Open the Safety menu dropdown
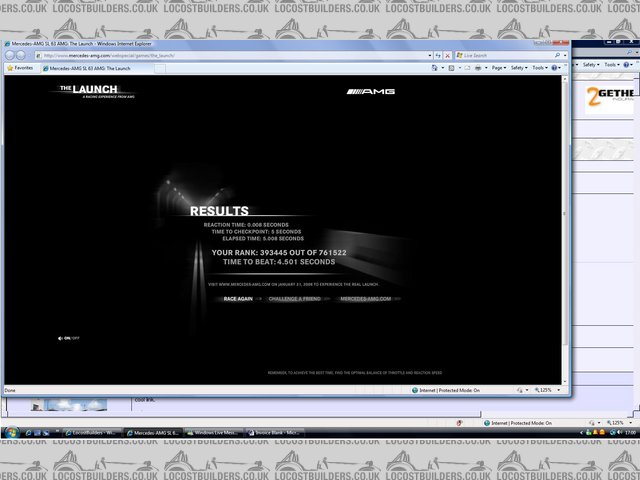Screen dimensions: 640x480 point(519,68)
